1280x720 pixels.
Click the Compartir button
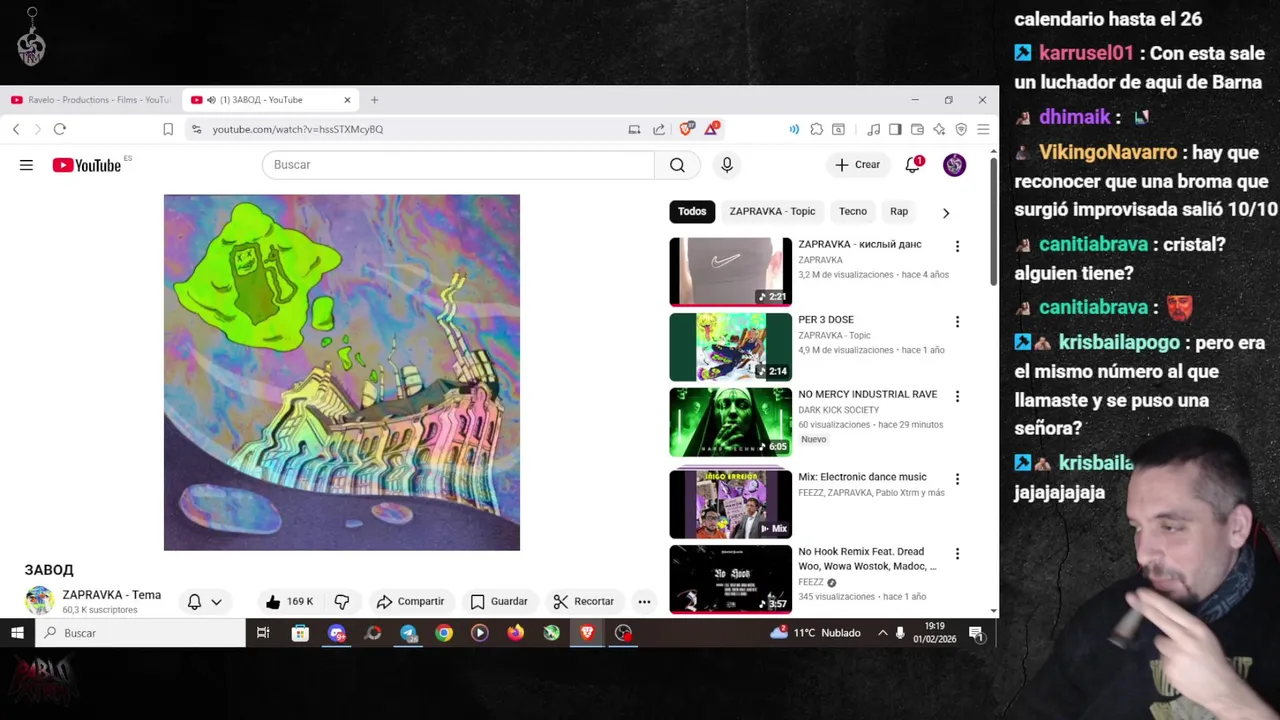coord(410,601)
